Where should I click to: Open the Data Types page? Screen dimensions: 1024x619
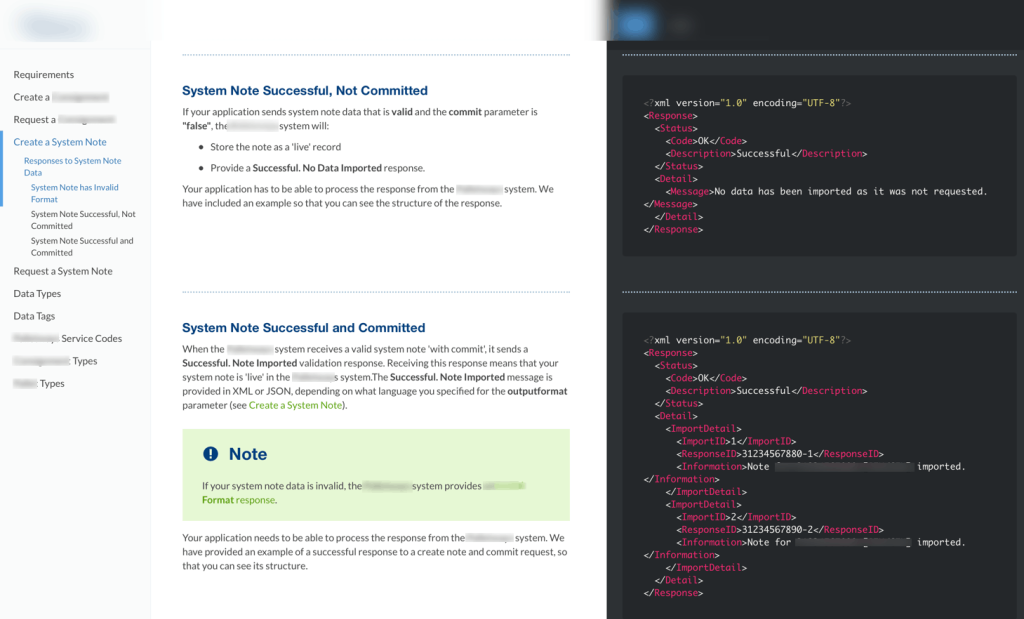click(37, 294)
